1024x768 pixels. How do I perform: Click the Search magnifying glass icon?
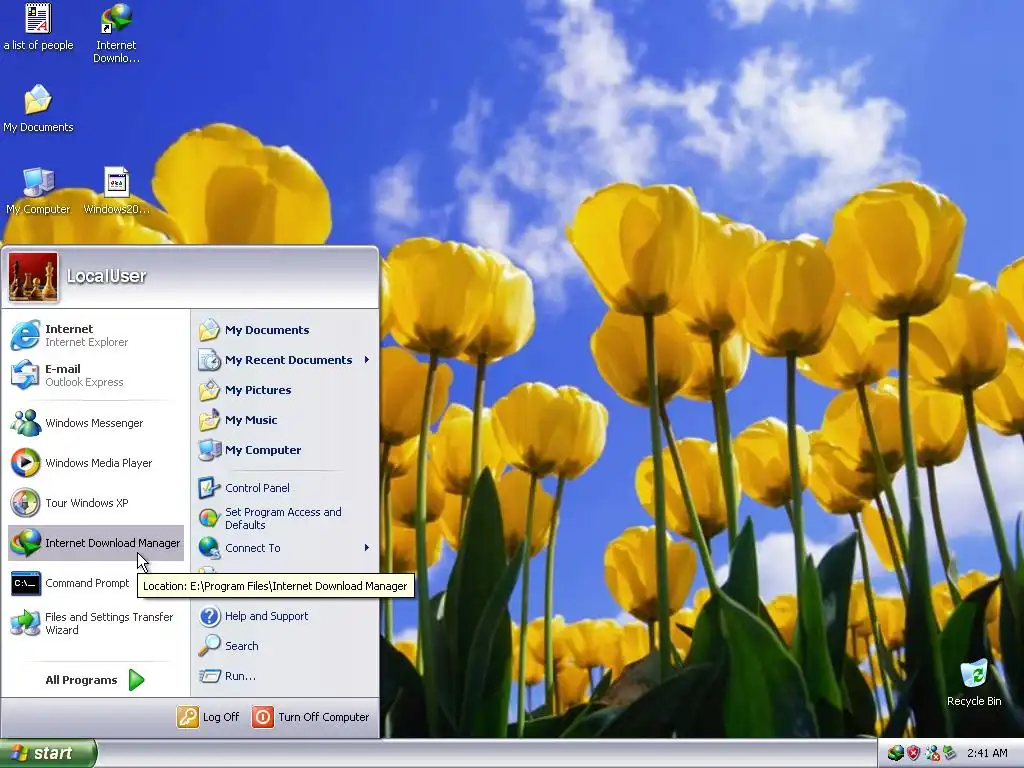[209, 646]
